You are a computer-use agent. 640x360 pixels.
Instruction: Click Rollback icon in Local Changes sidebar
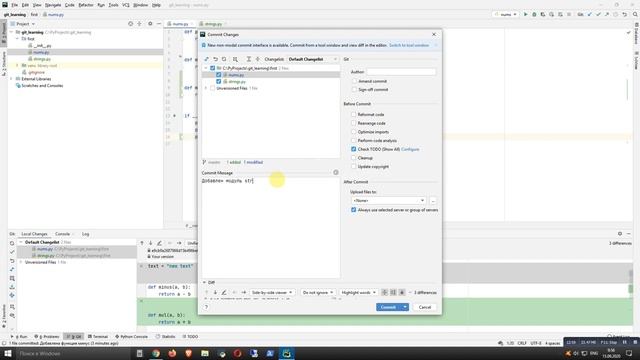click(12, 260)
